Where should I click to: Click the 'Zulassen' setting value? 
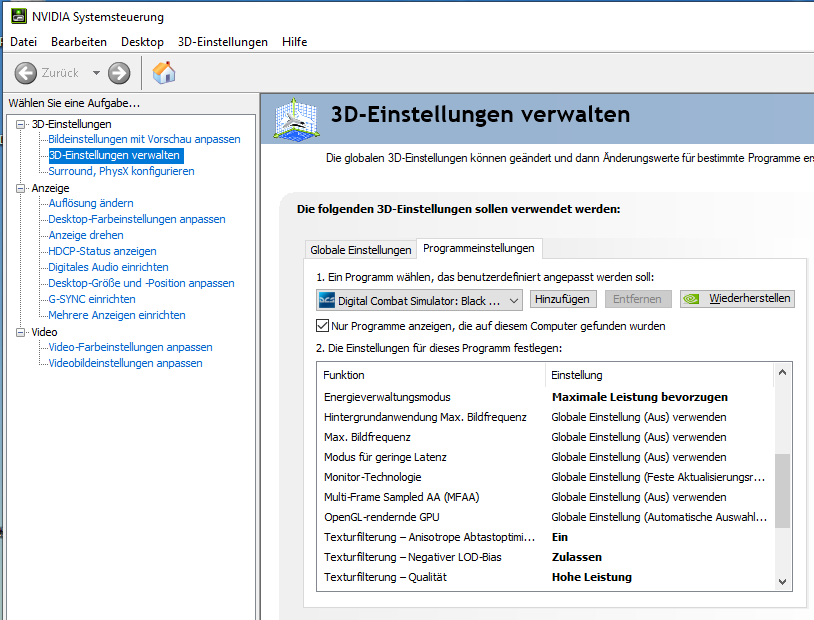tap(577, 557)
